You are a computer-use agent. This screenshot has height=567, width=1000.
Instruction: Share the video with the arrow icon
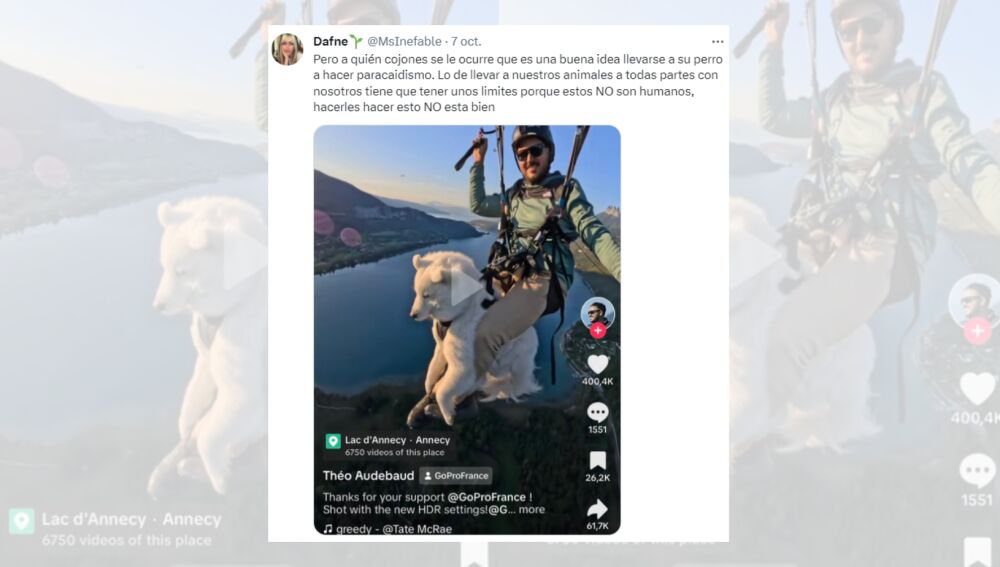pyautogui.click(x=598, y=509)
